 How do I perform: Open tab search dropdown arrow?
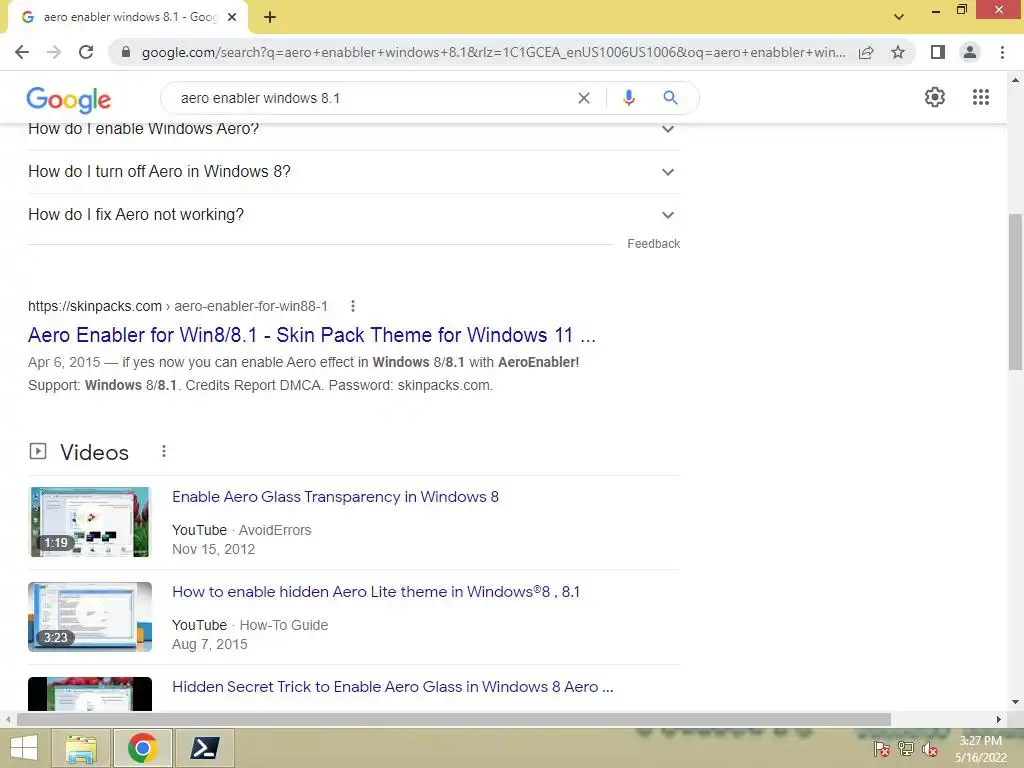tap(899, 17)
